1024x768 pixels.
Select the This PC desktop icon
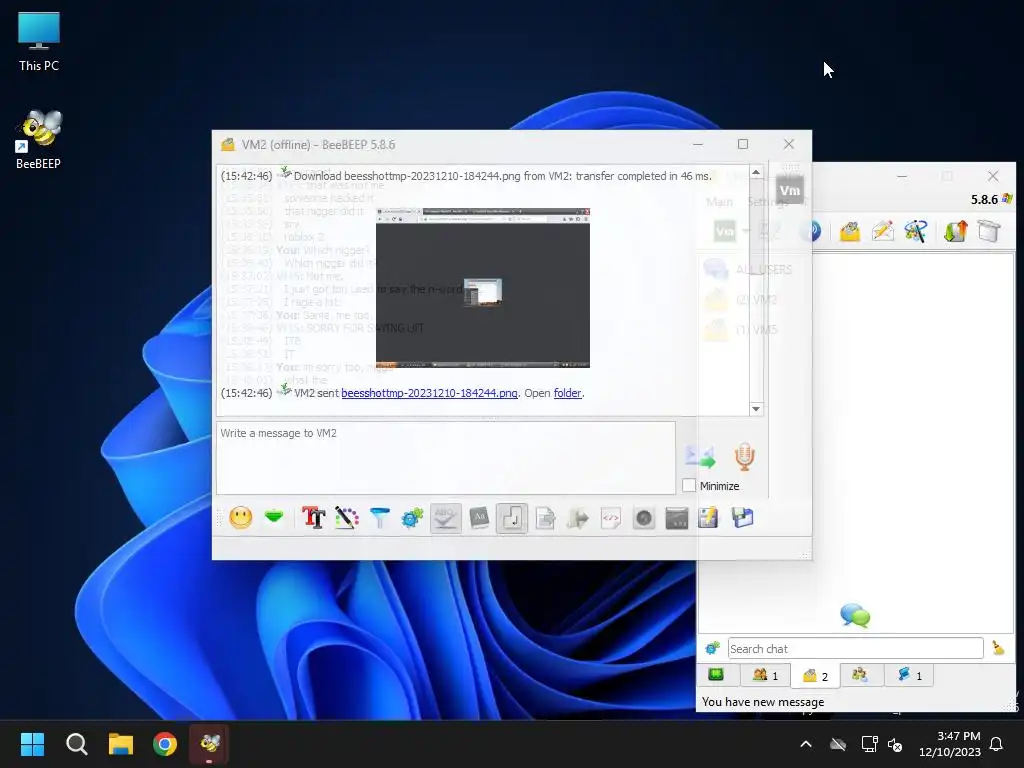click(x=39, y=41)
